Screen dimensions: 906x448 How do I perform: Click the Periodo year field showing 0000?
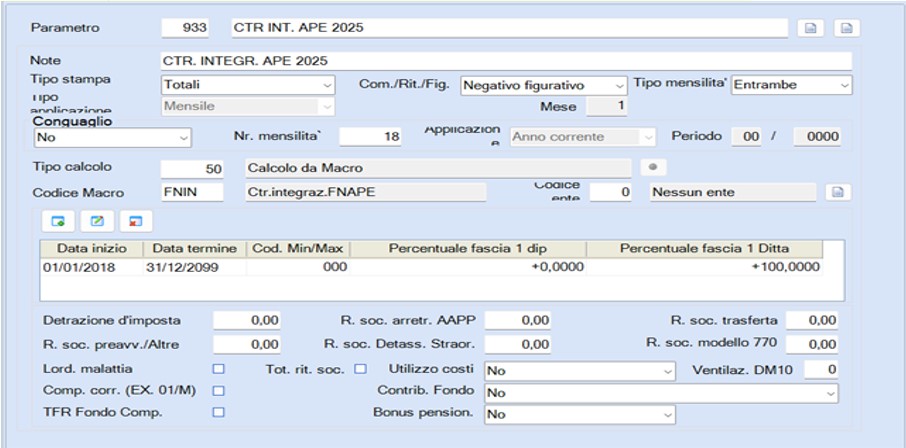(817, 137)
